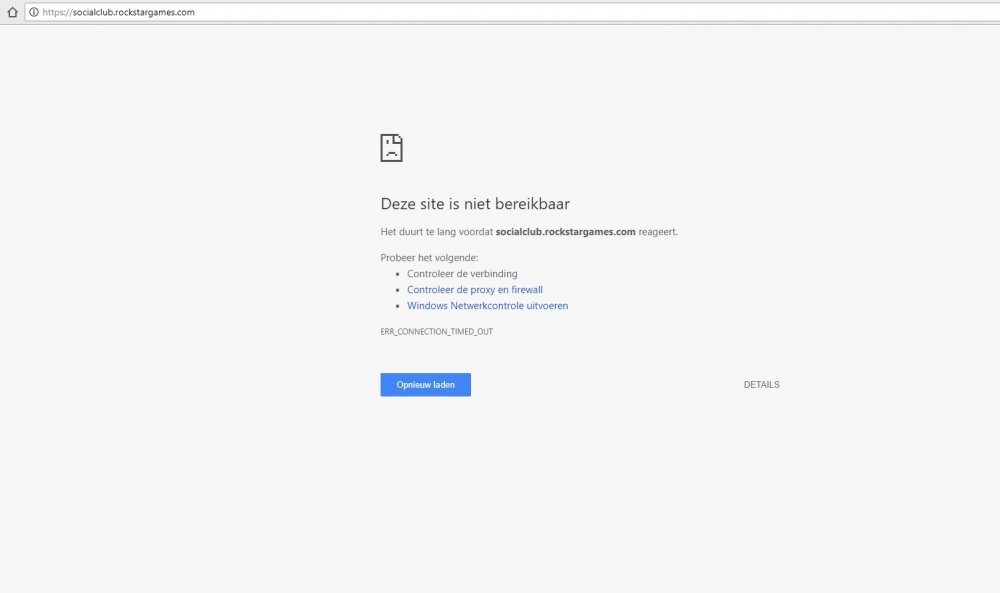Select error code ERR_CONNECTION_TIMED_OUT text

tap(437, 332)
